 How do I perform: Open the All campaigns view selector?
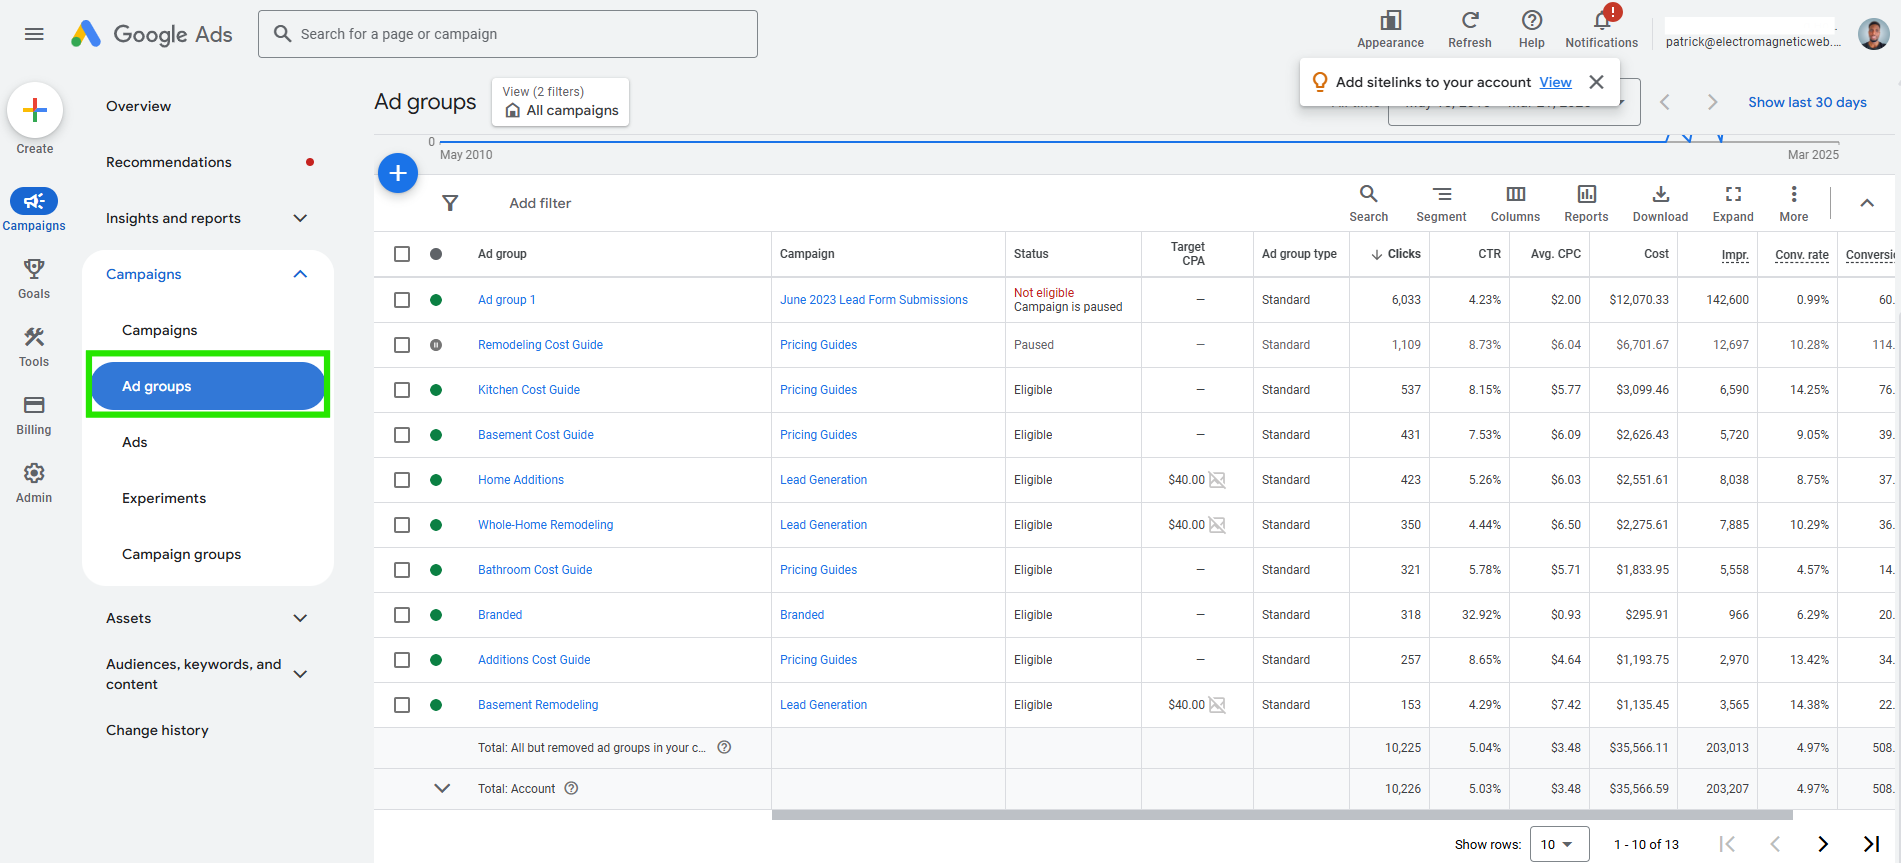[x=561, y=102]
